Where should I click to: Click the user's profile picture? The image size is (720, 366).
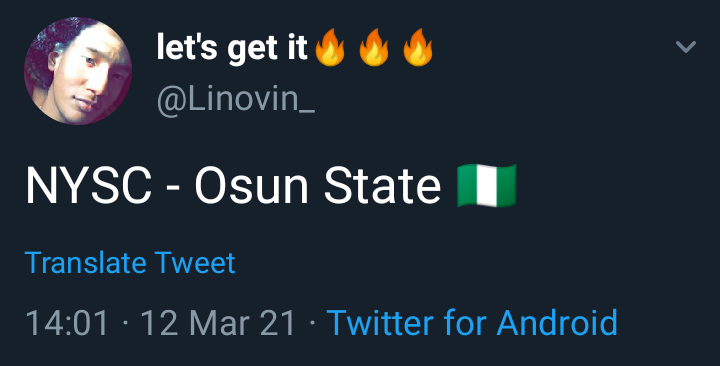(x=78, y=71)
